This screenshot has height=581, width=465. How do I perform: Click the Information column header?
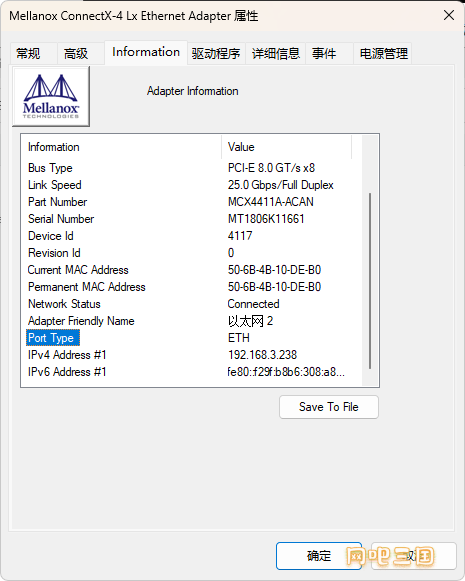(x=121, y=147)
